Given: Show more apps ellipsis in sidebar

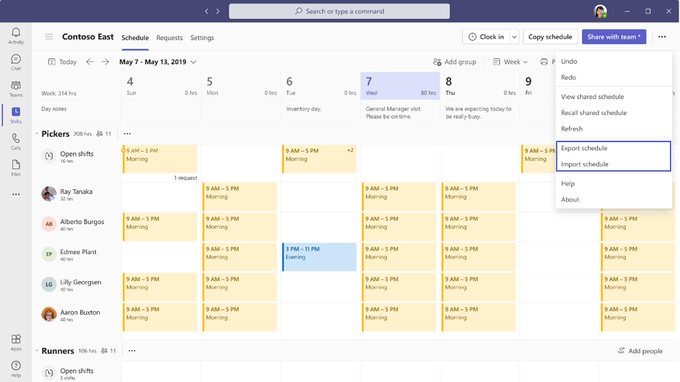Looking at the screenshot, I should 16,194.
